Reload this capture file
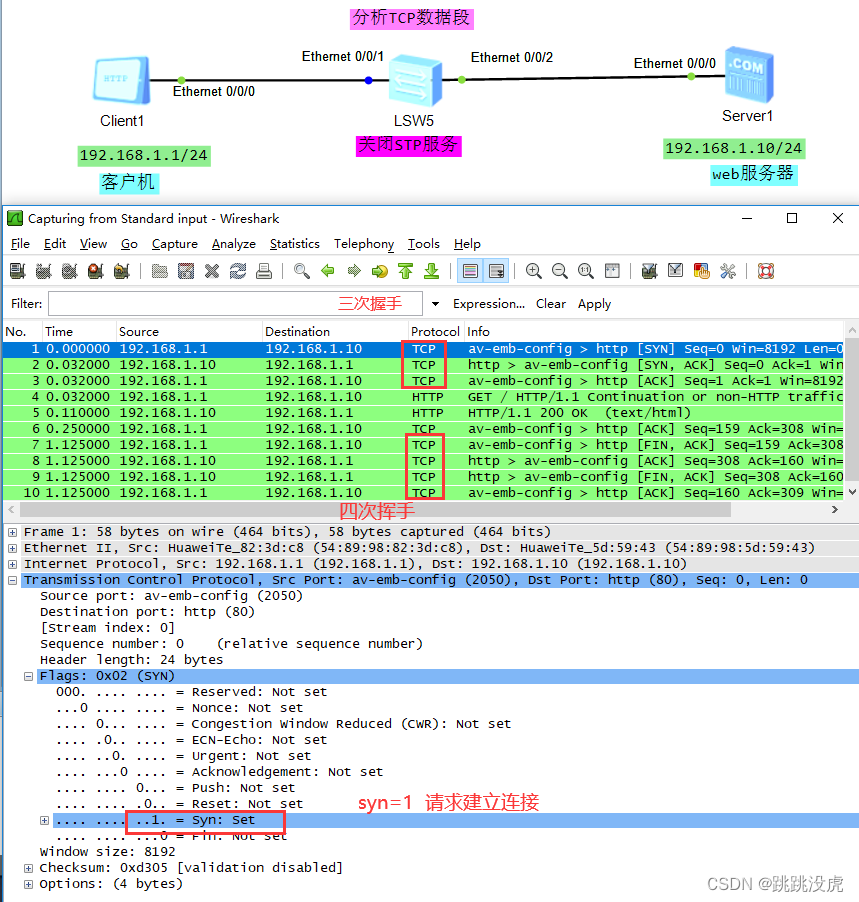Viewport: 859px width, 902px height. pos(238,271)
